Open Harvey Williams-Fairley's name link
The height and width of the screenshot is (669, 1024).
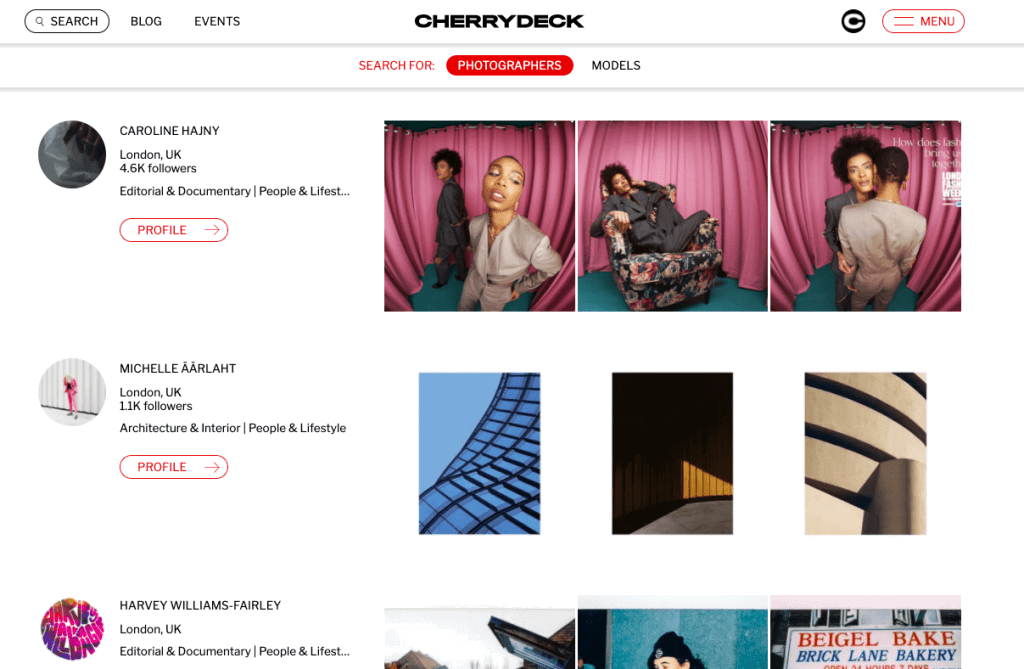click(200, 606)
